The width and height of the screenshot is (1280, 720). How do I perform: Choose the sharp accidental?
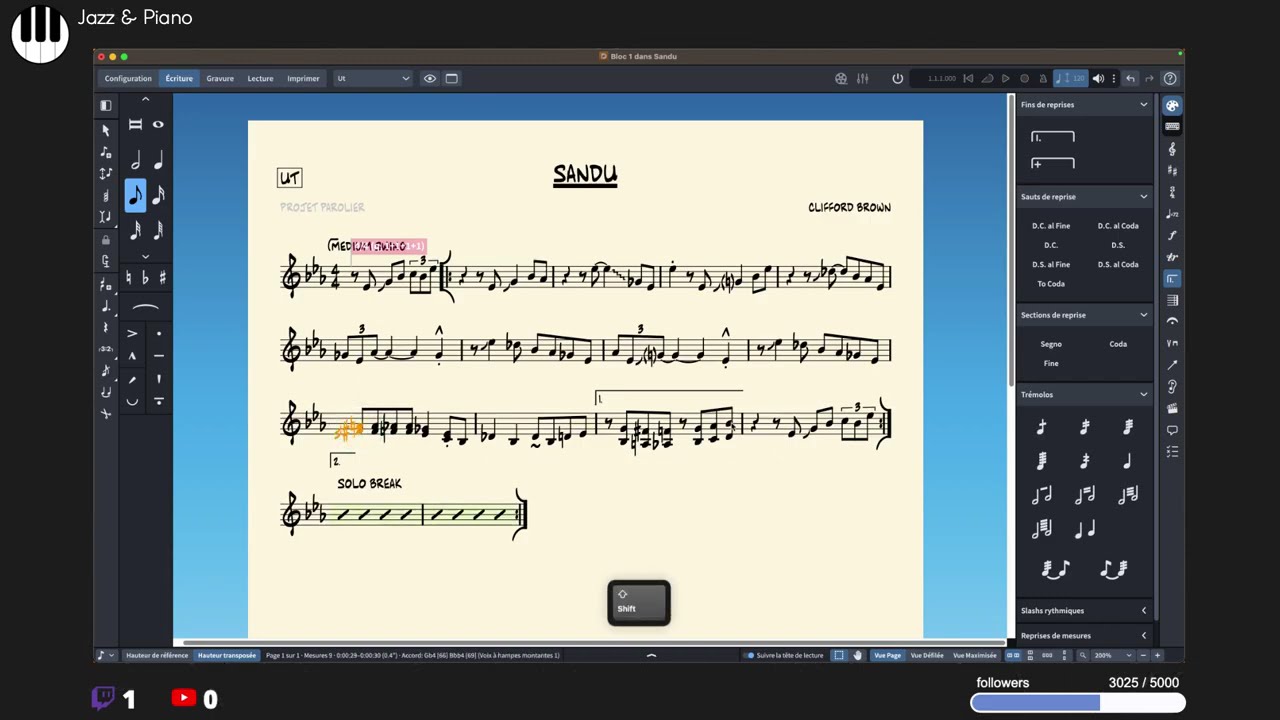[162, 278]
